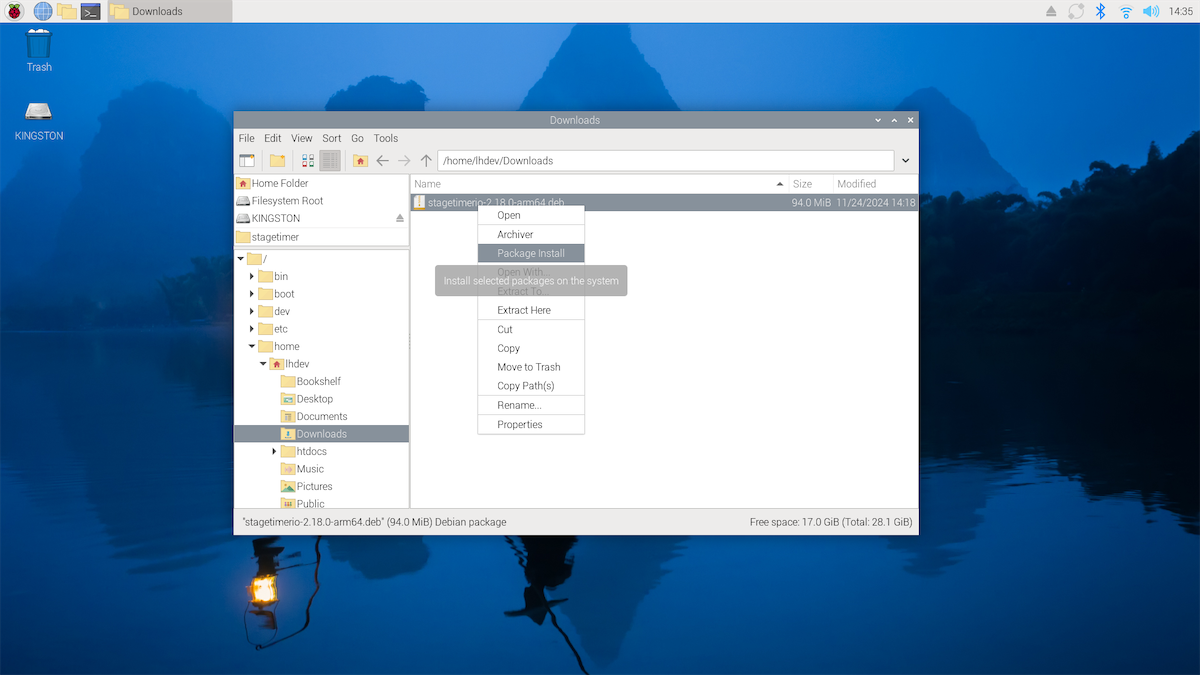Expand the htdocs folder in sidebar
Screen dimensions: 1200x675
click(x=273, y=451)
